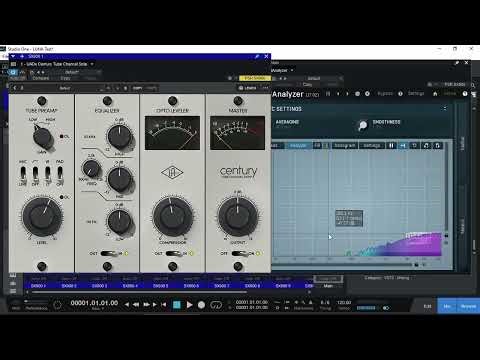The width and height of the screenshot is (480, 360).
Task: Click the Rewind button in the transport
Action: coord(136,304)
